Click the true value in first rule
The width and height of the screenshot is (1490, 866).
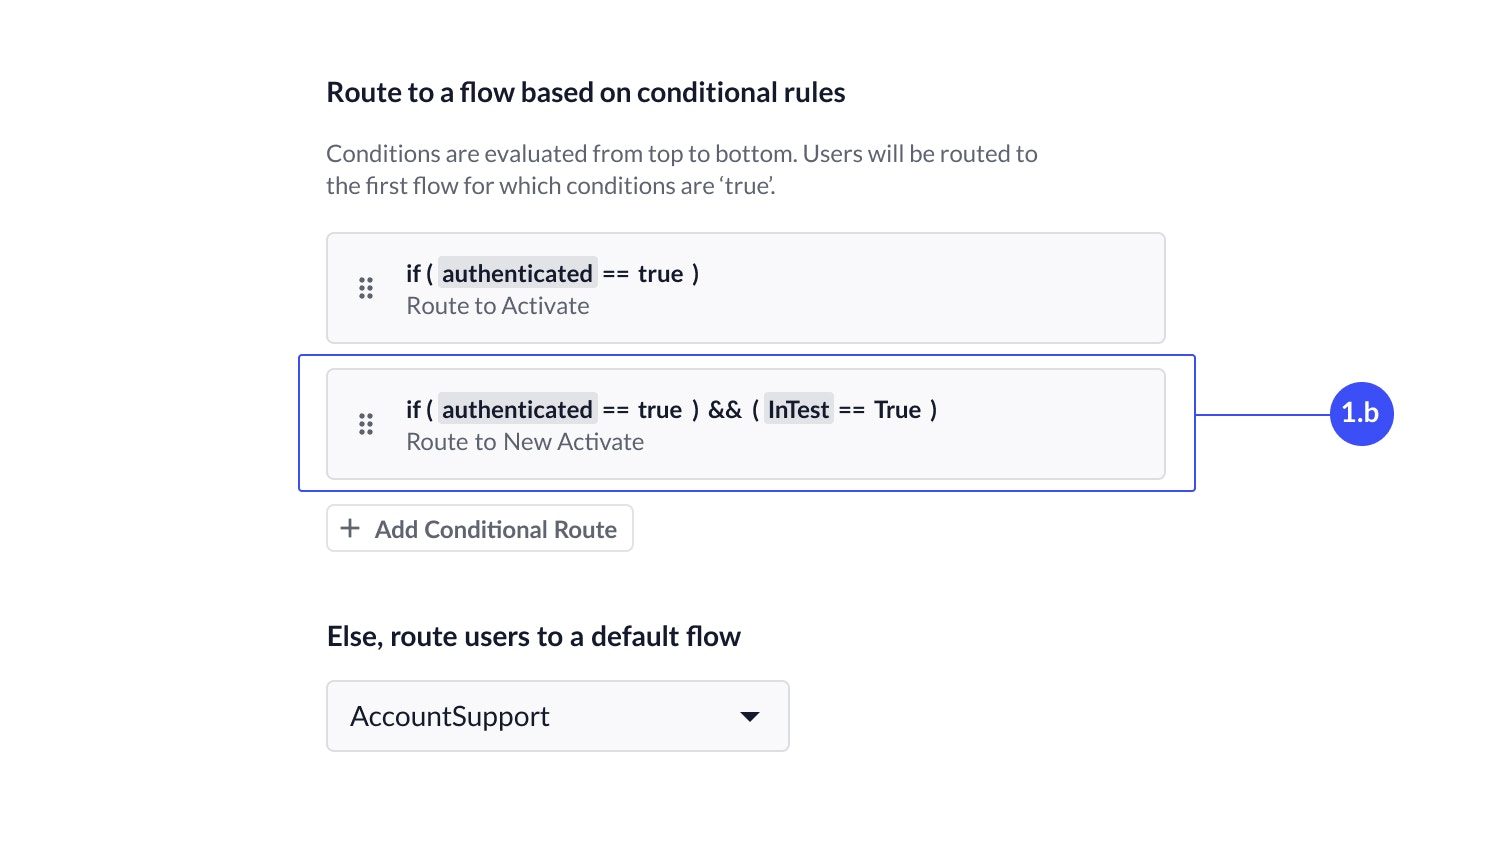coord(660,274)
